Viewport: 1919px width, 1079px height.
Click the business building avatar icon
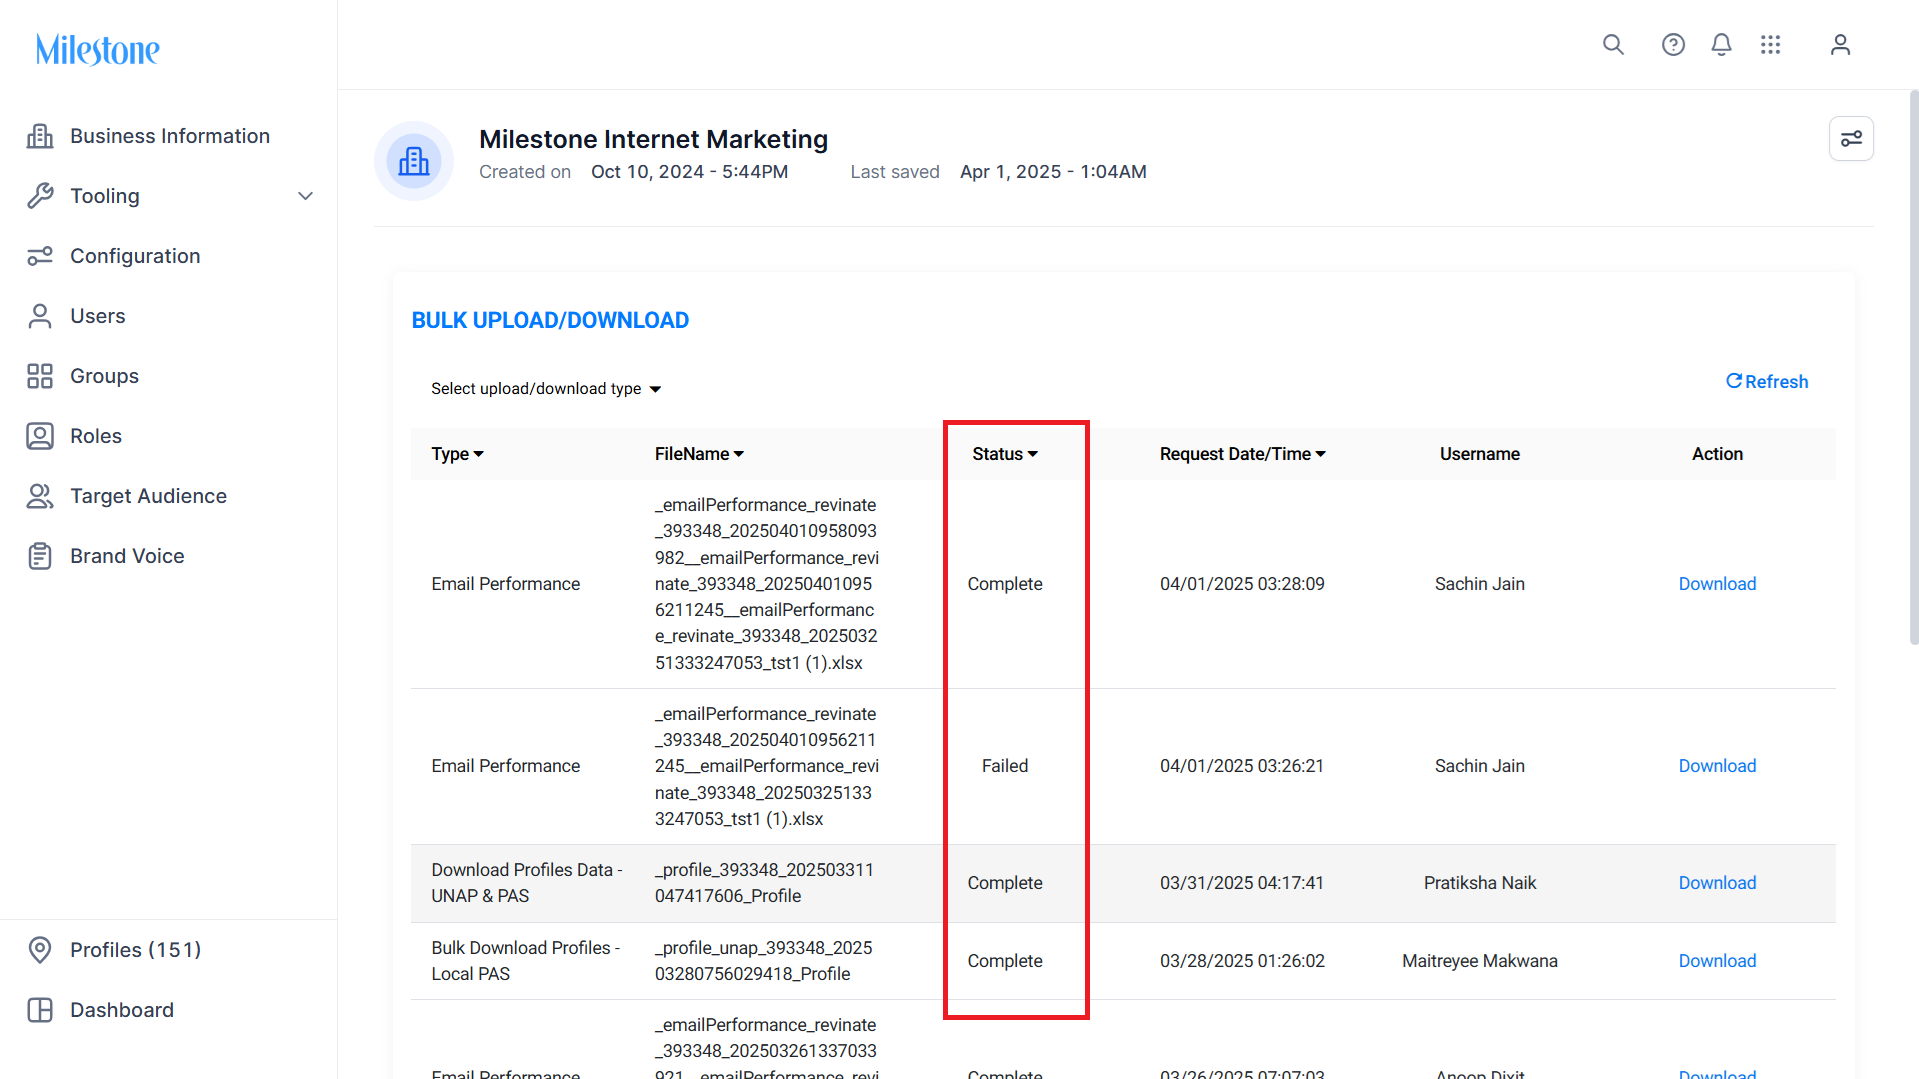tap(414, 161)
